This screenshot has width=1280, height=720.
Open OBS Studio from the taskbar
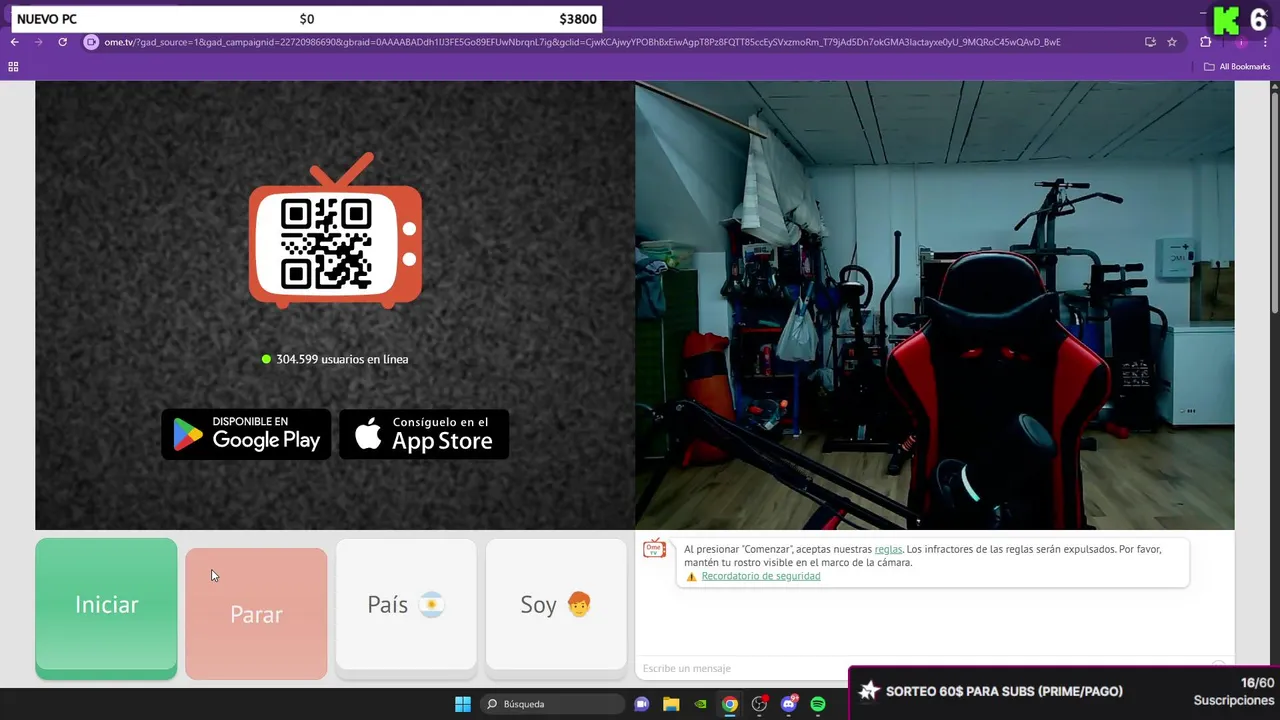[759, 704]
